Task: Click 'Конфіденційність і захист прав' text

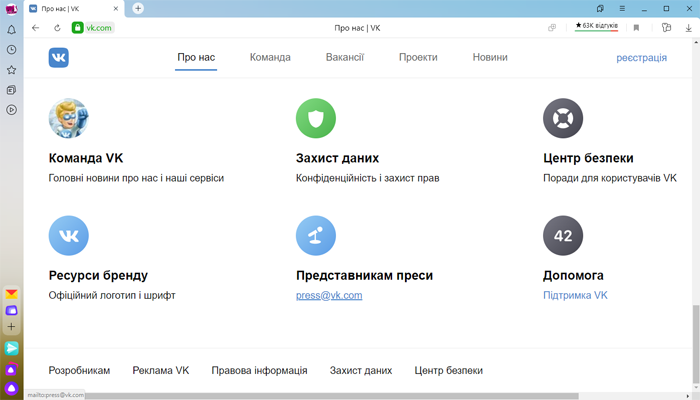Action: tap(367, 178)
